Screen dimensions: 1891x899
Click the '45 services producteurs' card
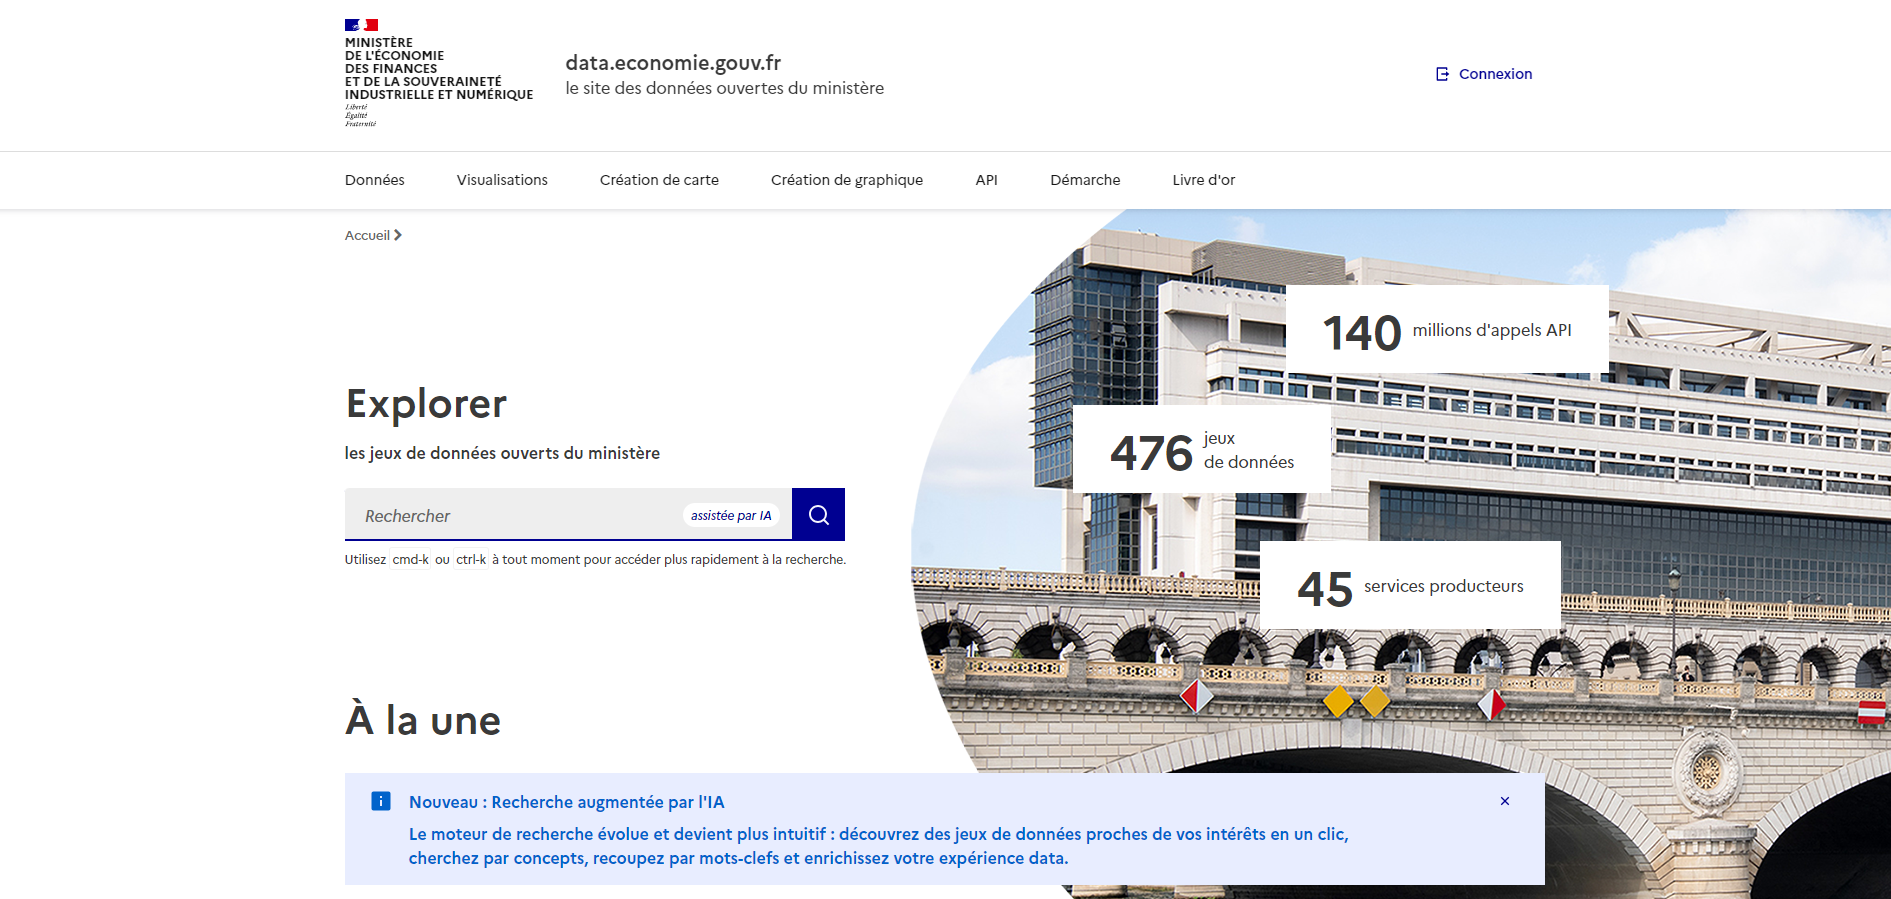point(1410,586)
